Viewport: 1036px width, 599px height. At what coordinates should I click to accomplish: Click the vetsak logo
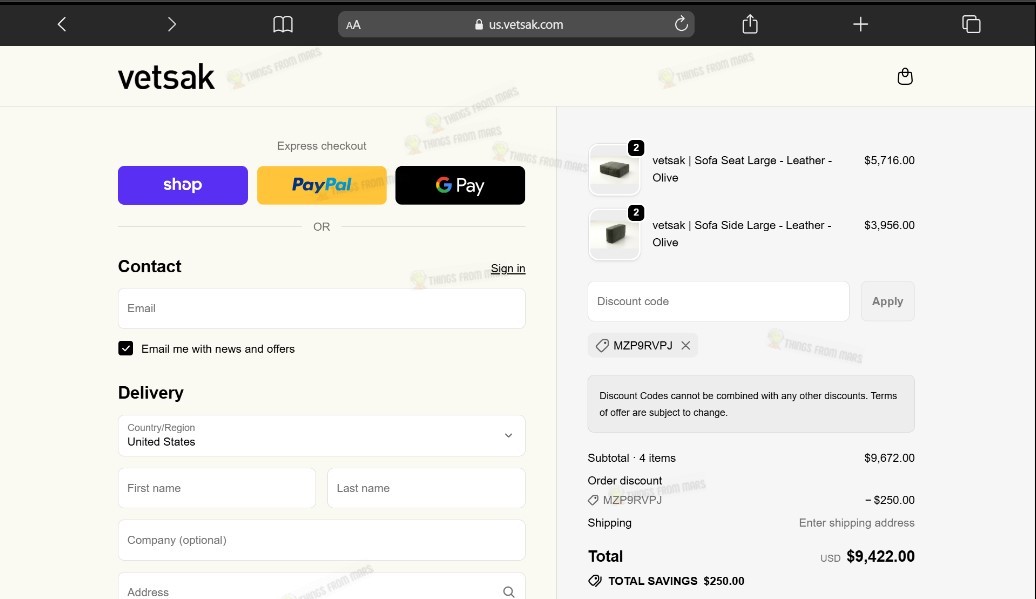pyautogui.click(x=166, y=77)
